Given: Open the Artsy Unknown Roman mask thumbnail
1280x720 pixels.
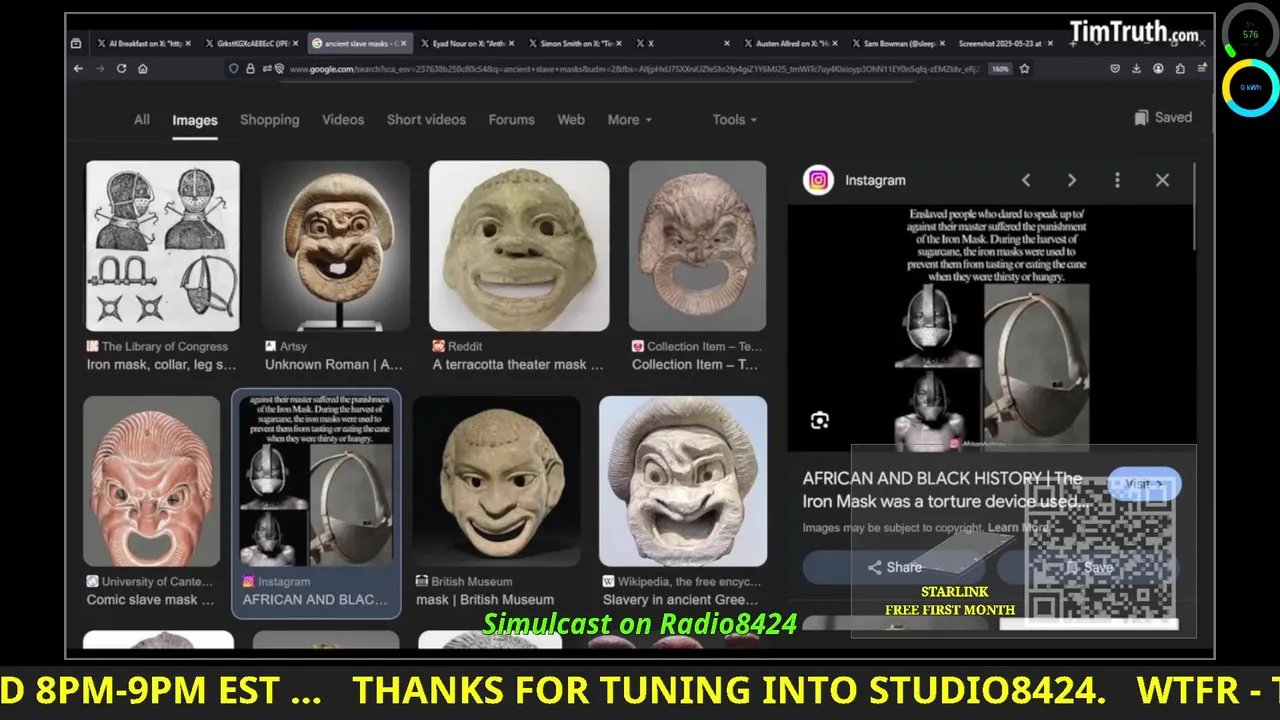Looking at the screenshot, I should click(x=335, y=246).
